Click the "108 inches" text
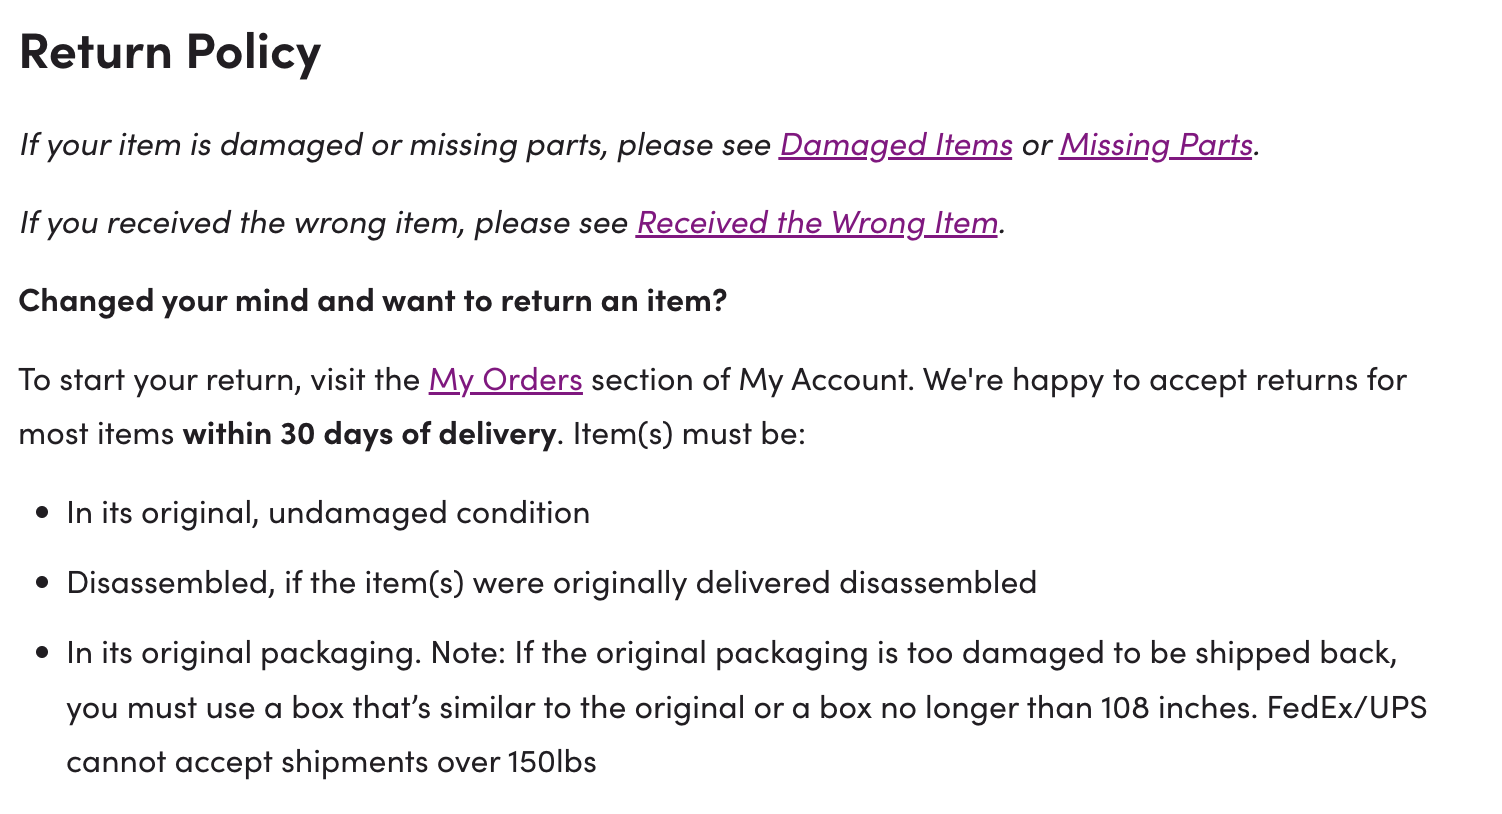This screenshot has height=814, width=1502. (x=1177, y=708)
